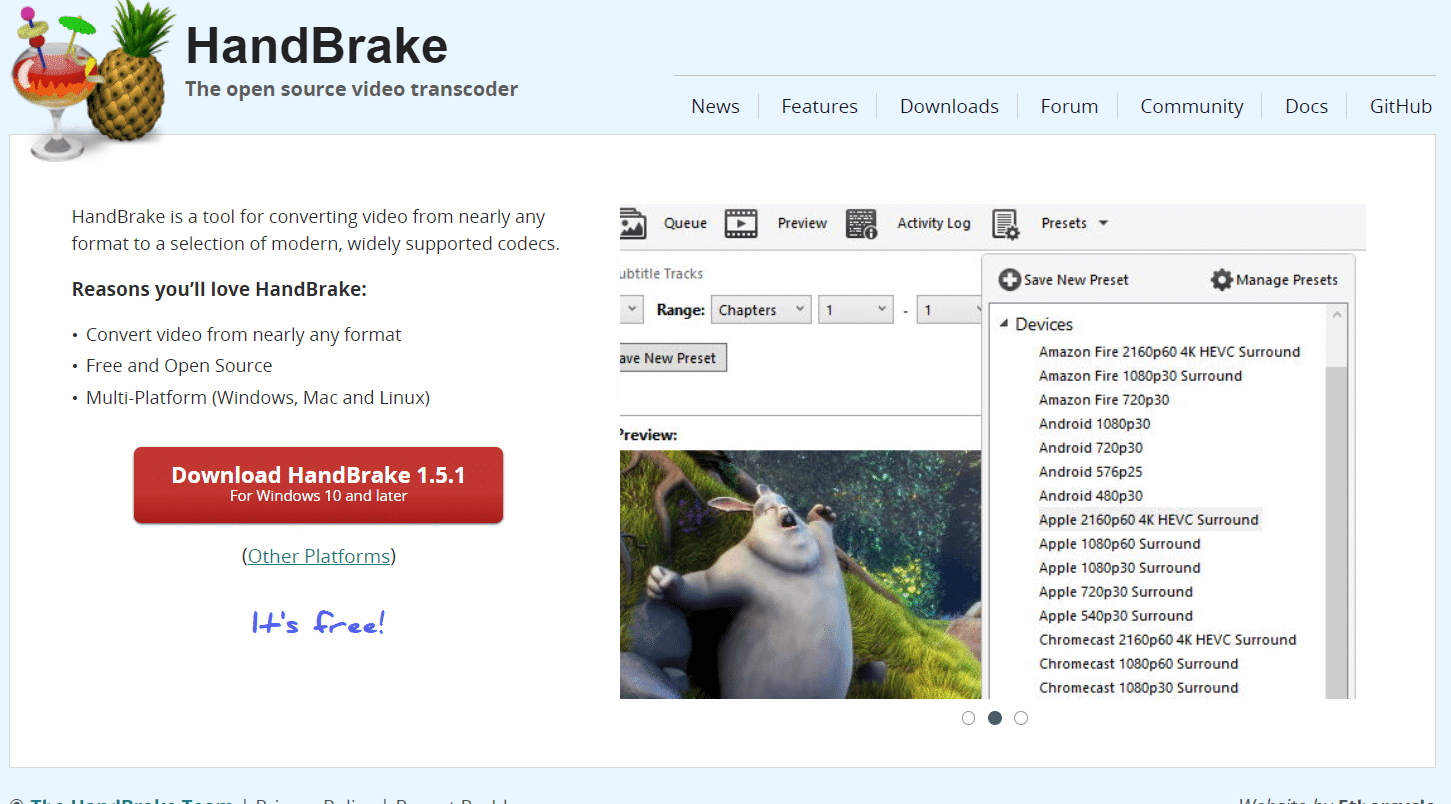Go to the Features page
The width and height of the screenshot is (1451, 804).
pos(819,106)
